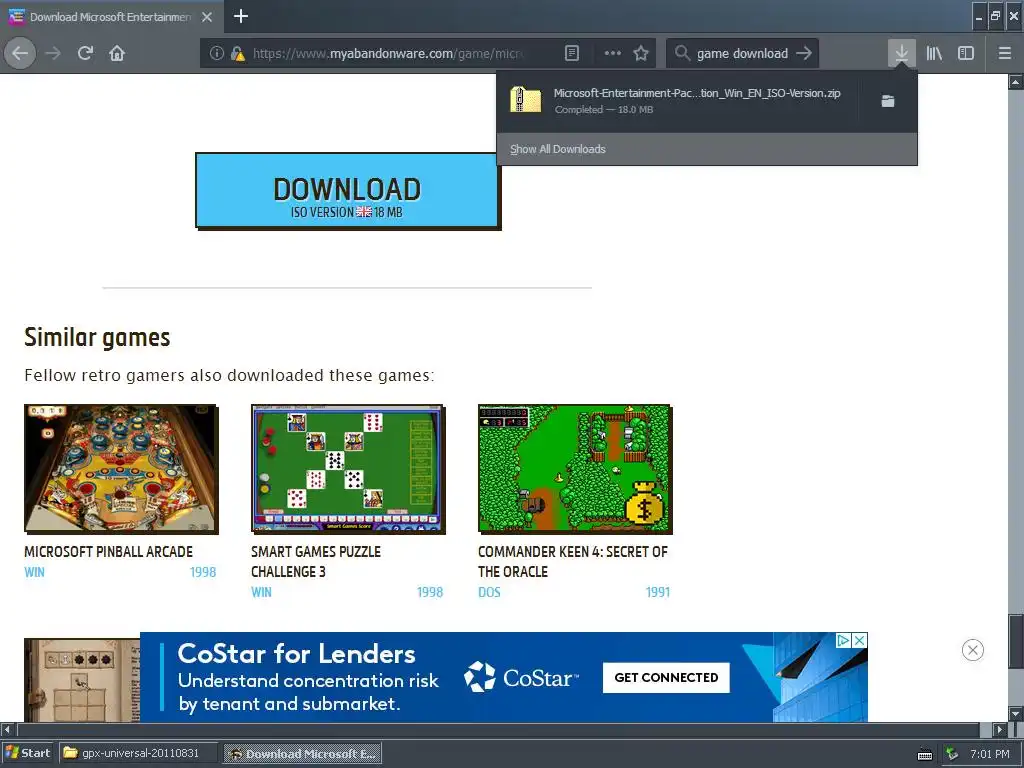Click the horizontal scrollbar right arrow
Image resolution: width=1024 pixels, height=768 pixels.
coord(1000,729)
